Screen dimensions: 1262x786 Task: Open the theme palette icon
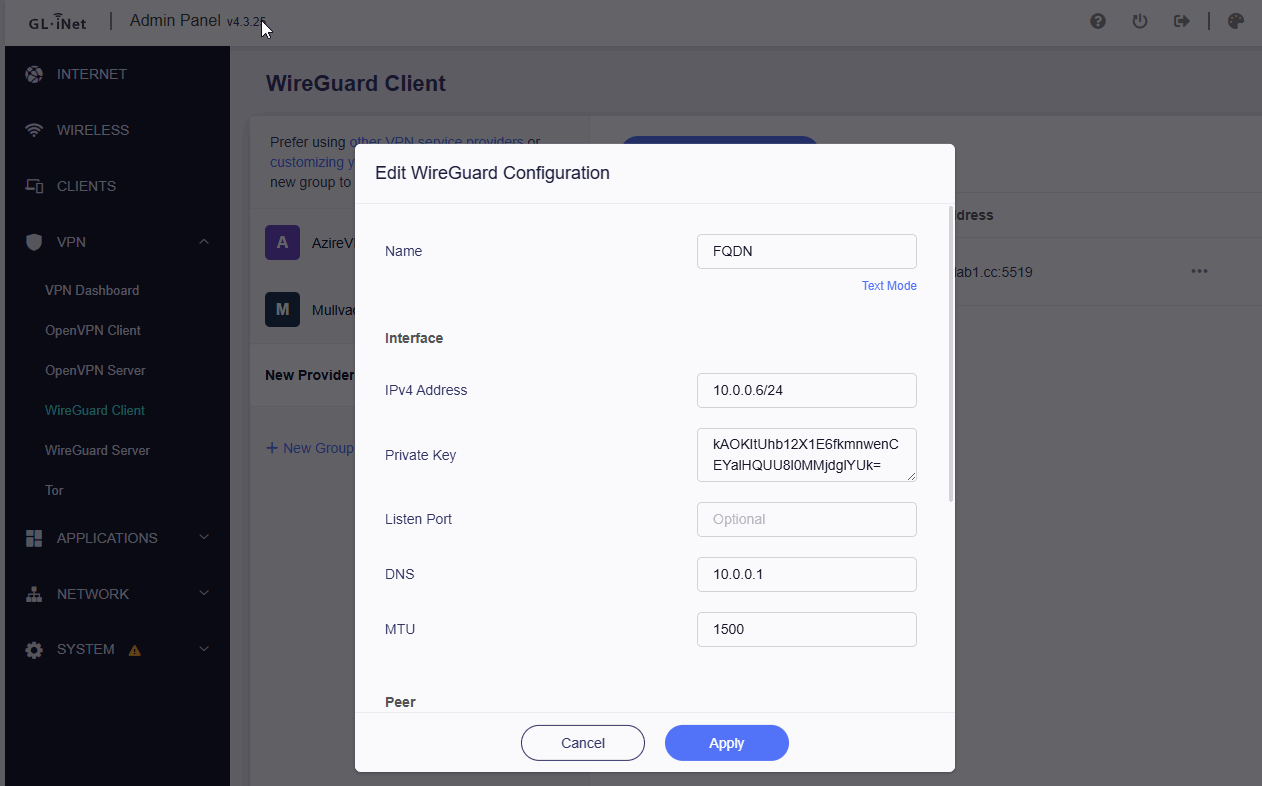(1235, 20)
